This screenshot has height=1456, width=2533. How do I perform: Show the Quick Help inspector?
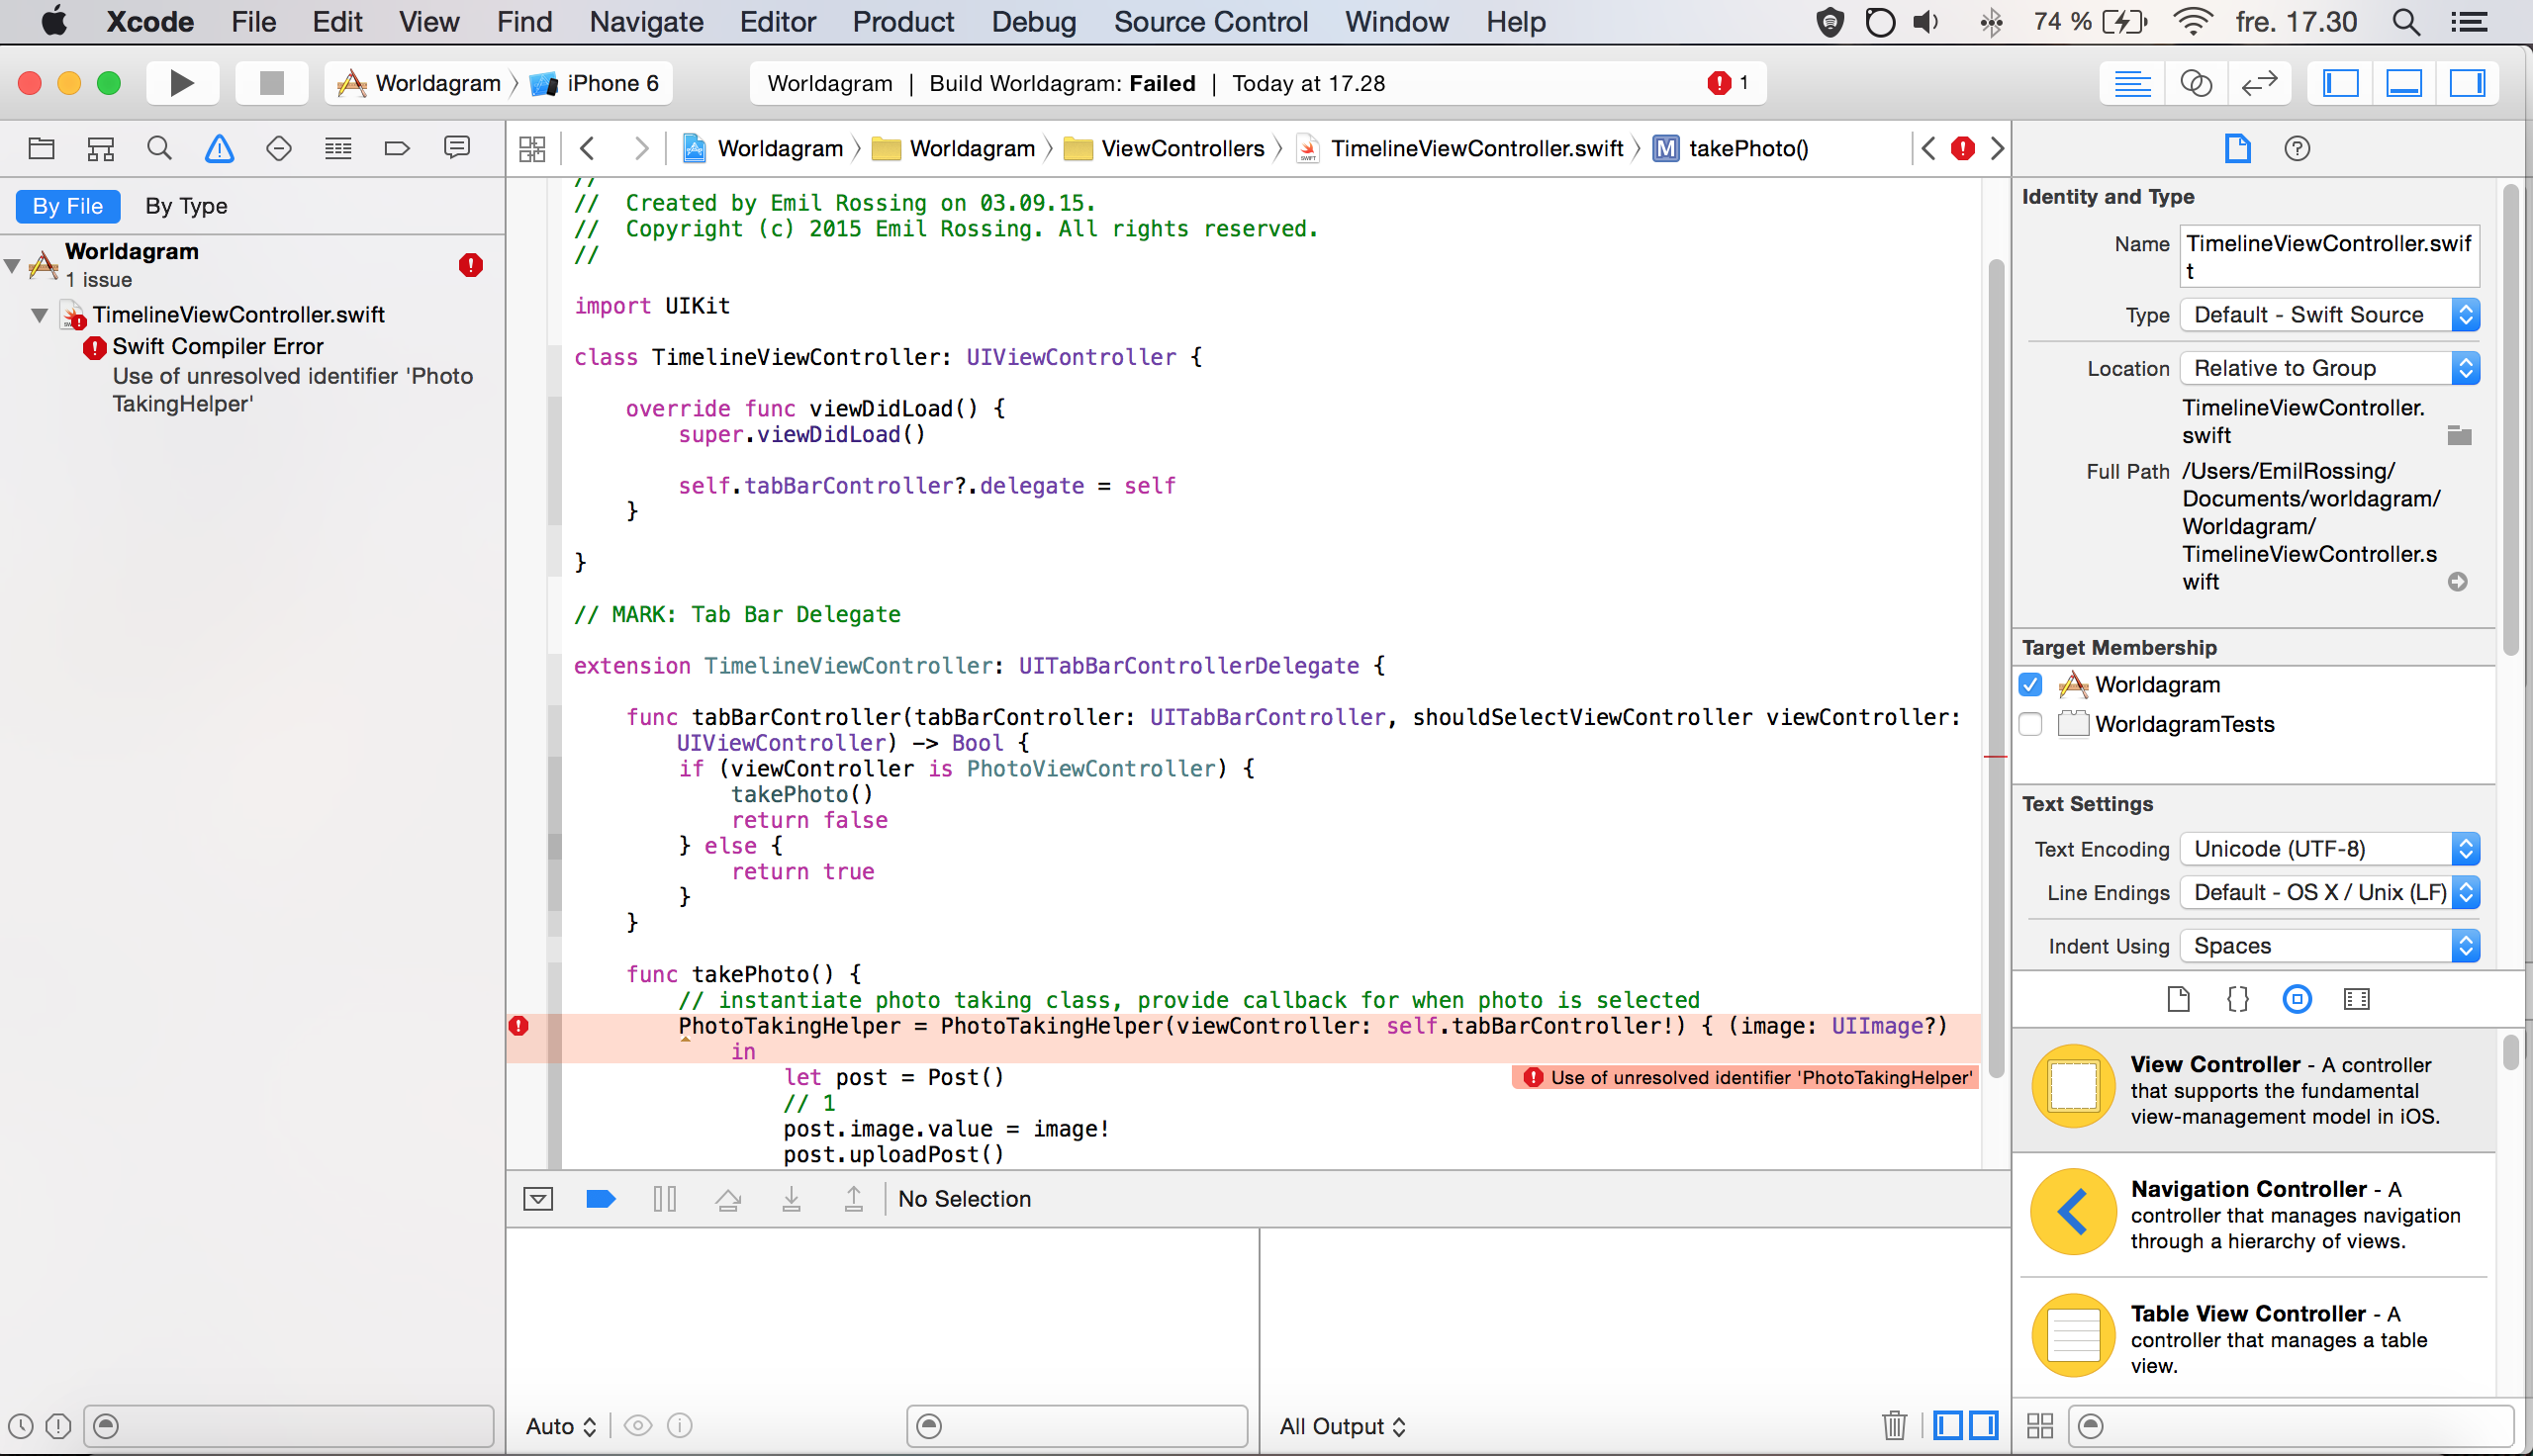tap(2297, 149)
